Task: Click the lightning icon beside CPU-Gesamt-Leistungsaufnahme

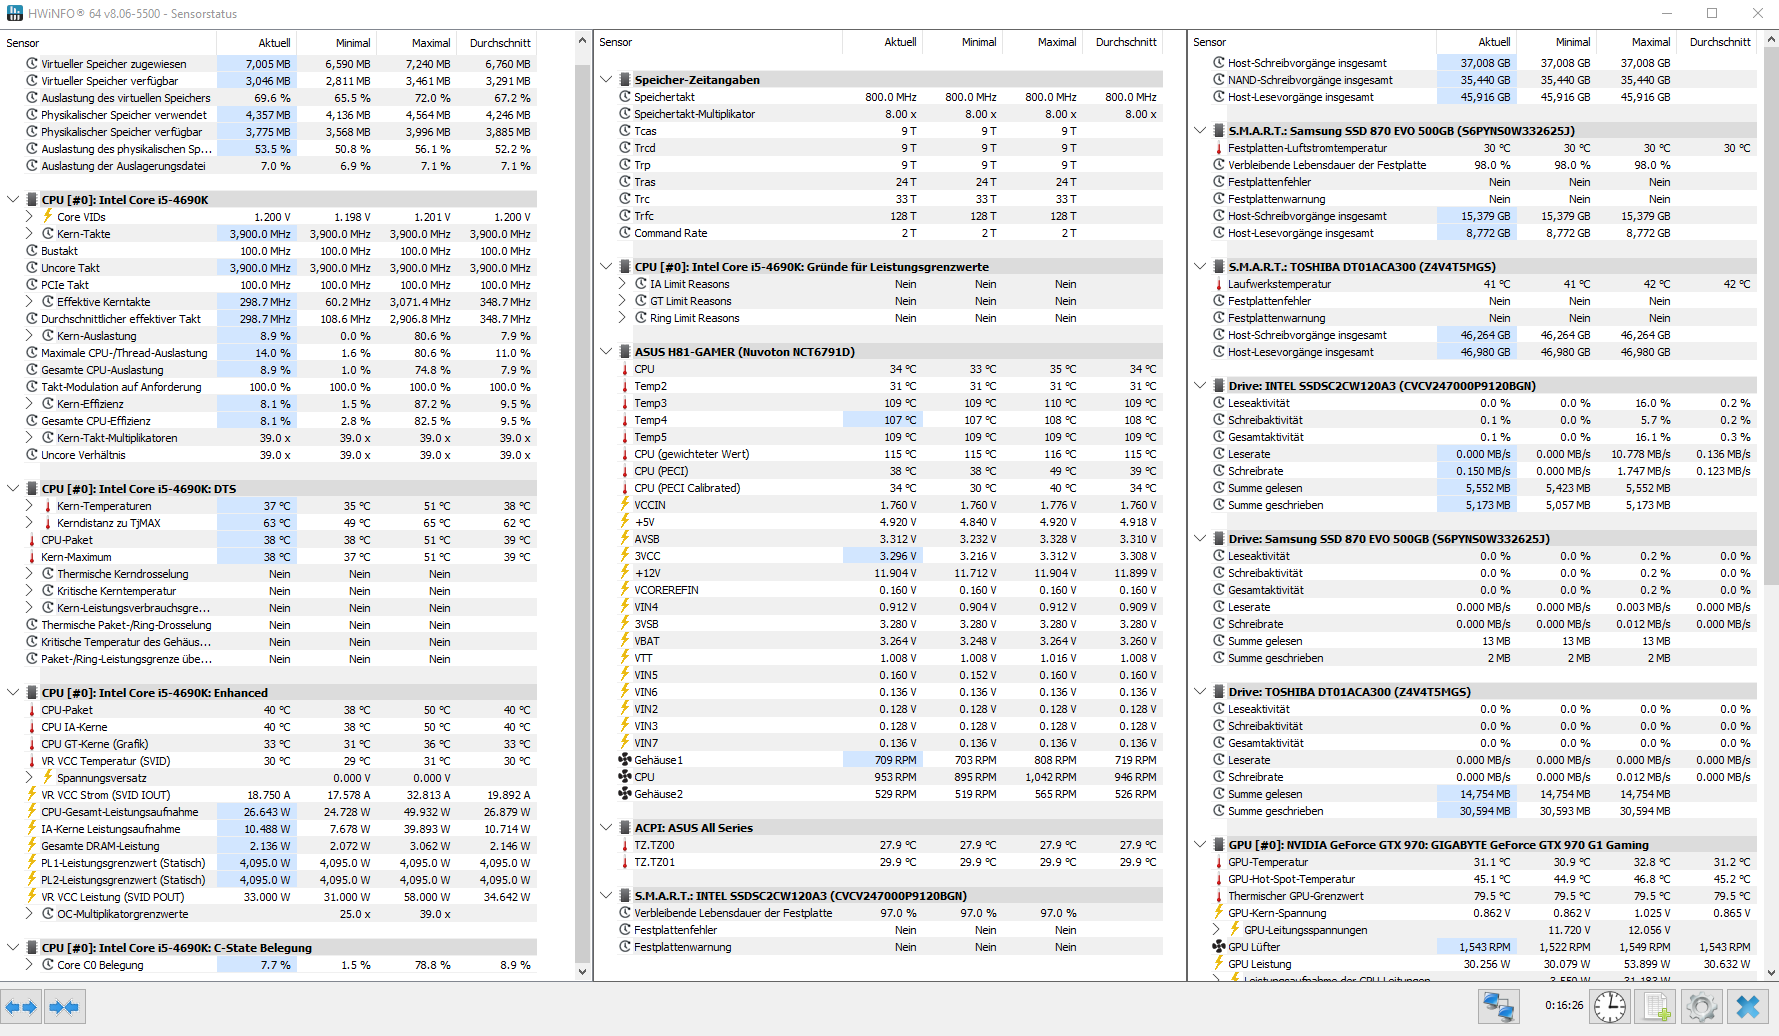Action: coord(32,812)
